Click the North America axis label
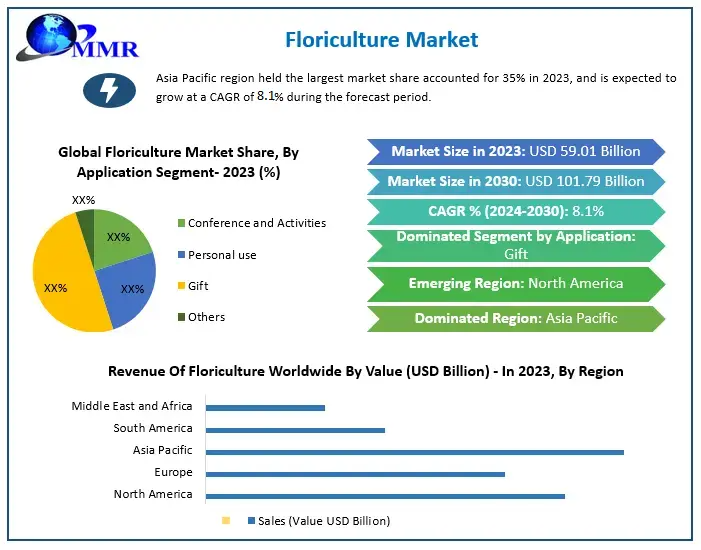Image resolution: width=701 pixels, height=550 pixels. pos(153,494)
